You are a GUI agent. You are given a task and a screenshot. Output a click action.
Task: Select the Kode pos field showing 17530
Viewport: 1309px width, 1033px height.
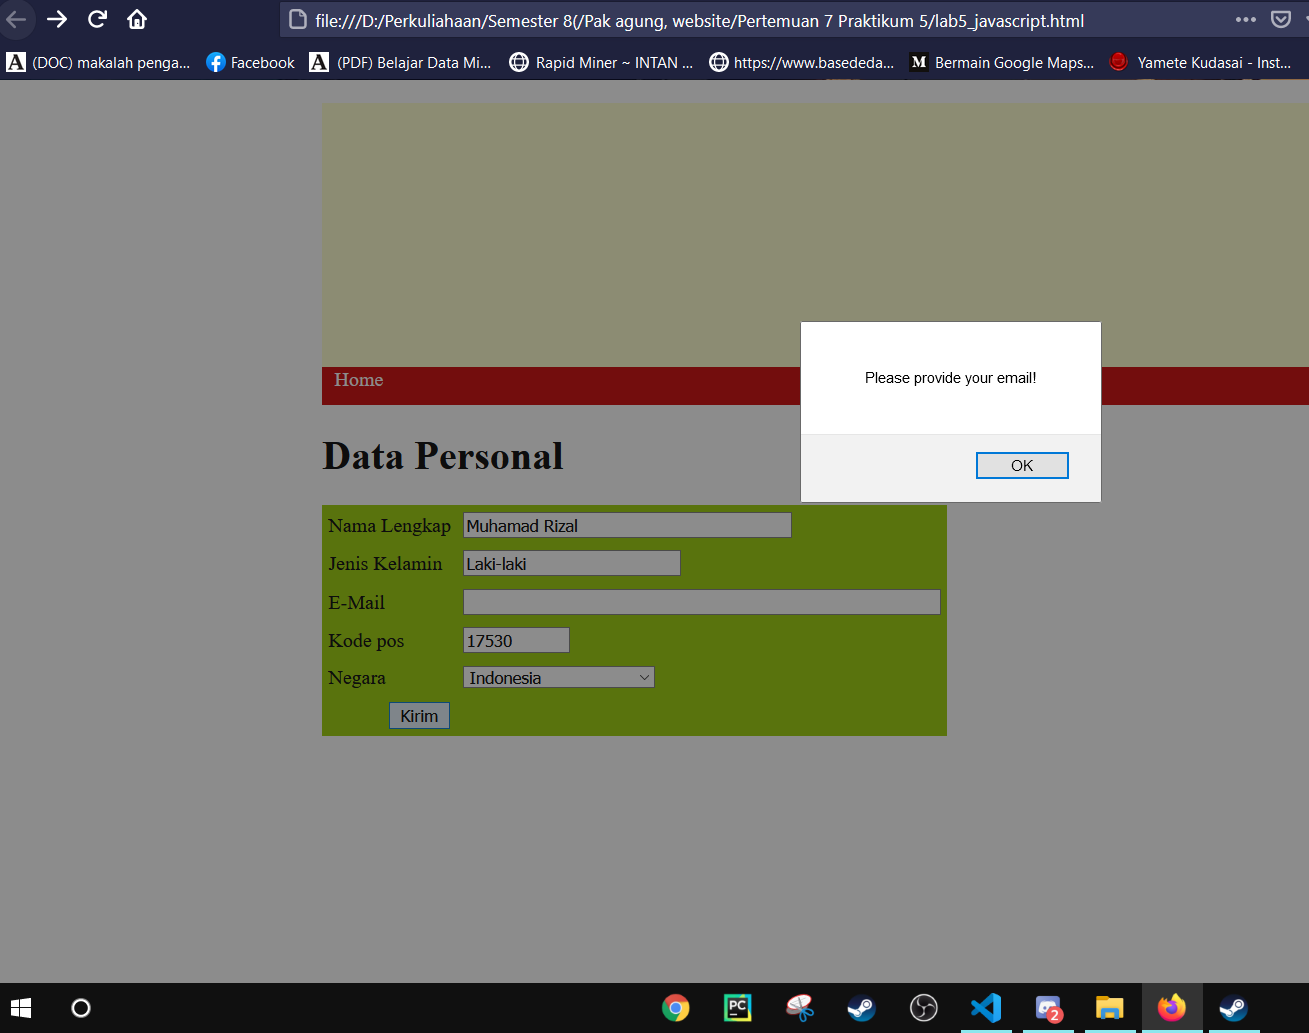pyautogui.click(x=515, y=640)
